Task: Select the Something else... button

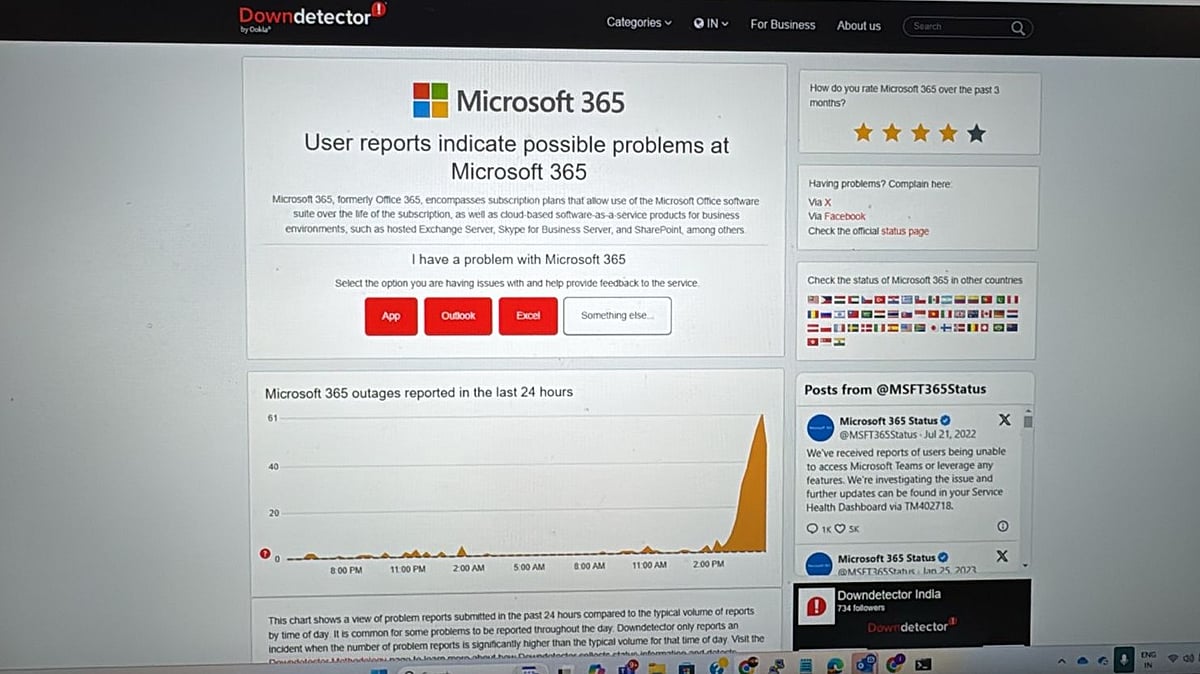Action: [617, 316]
